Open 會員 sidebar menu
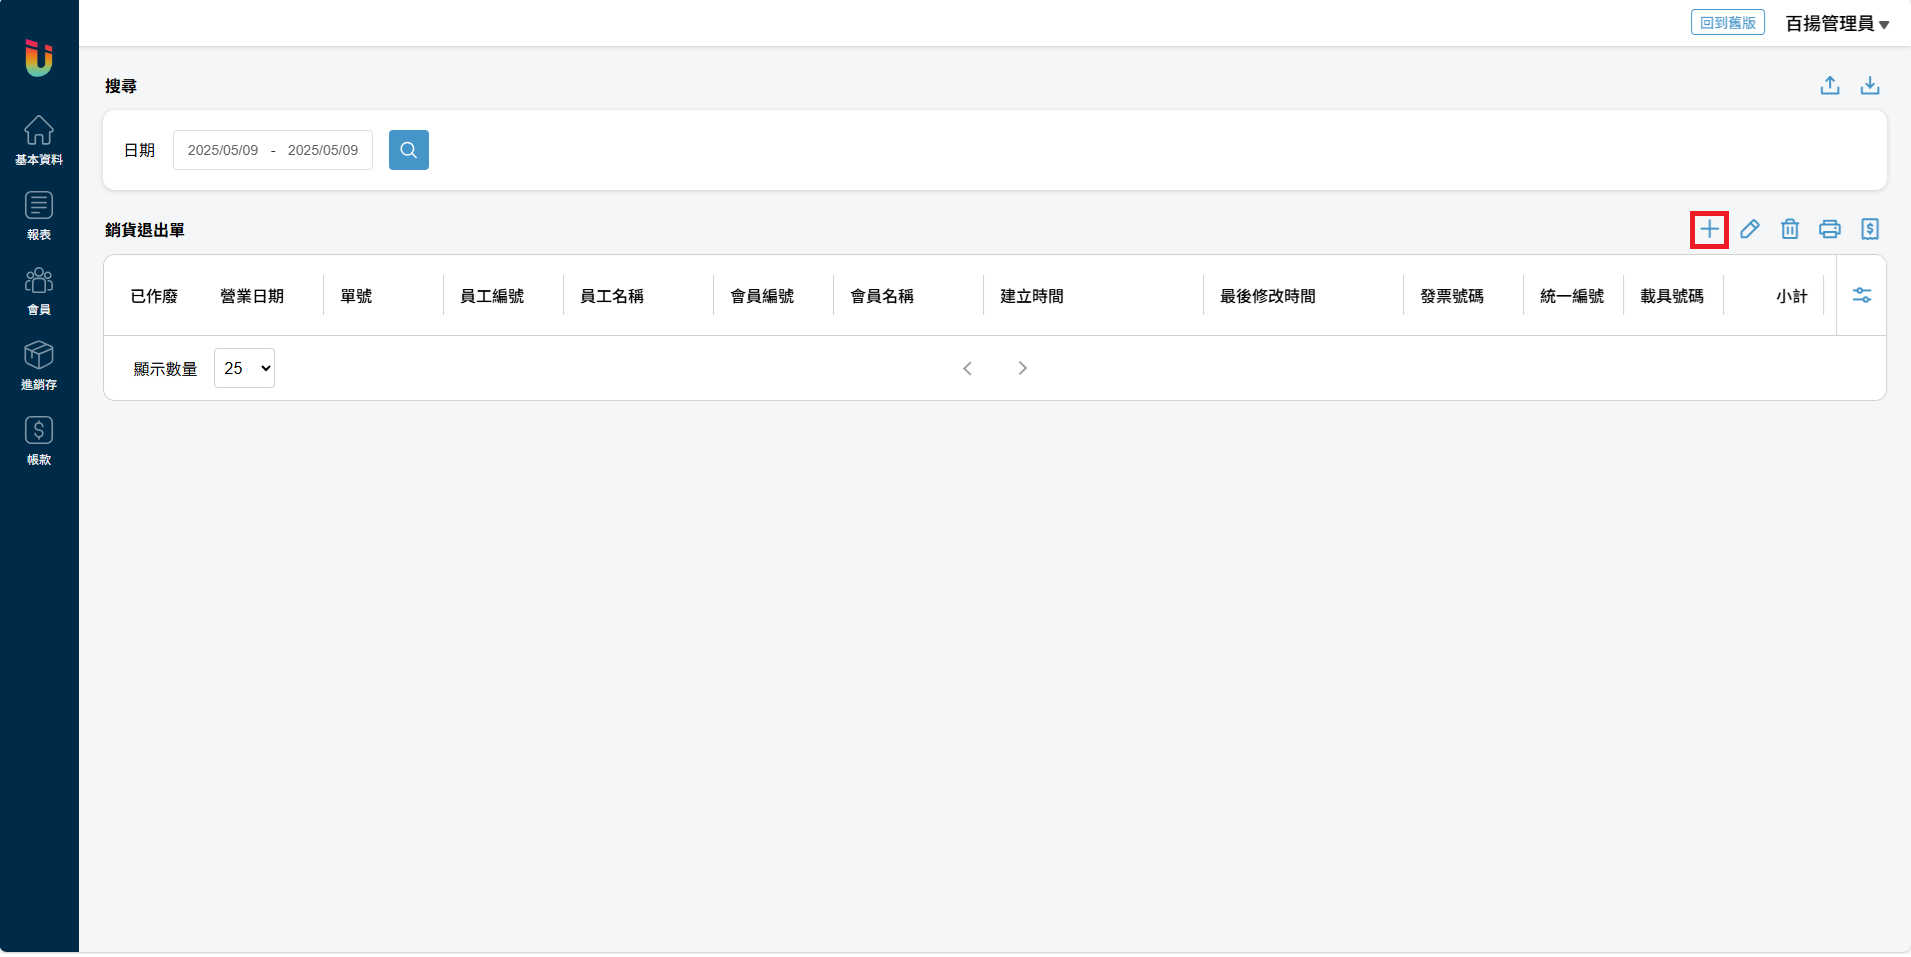 click(39, 290)
